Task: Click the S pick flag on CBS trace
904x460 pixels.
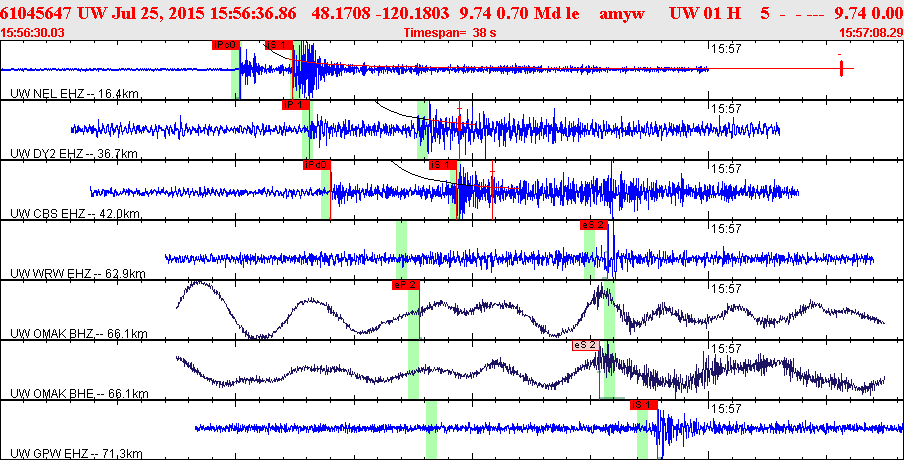Action: 442,165
